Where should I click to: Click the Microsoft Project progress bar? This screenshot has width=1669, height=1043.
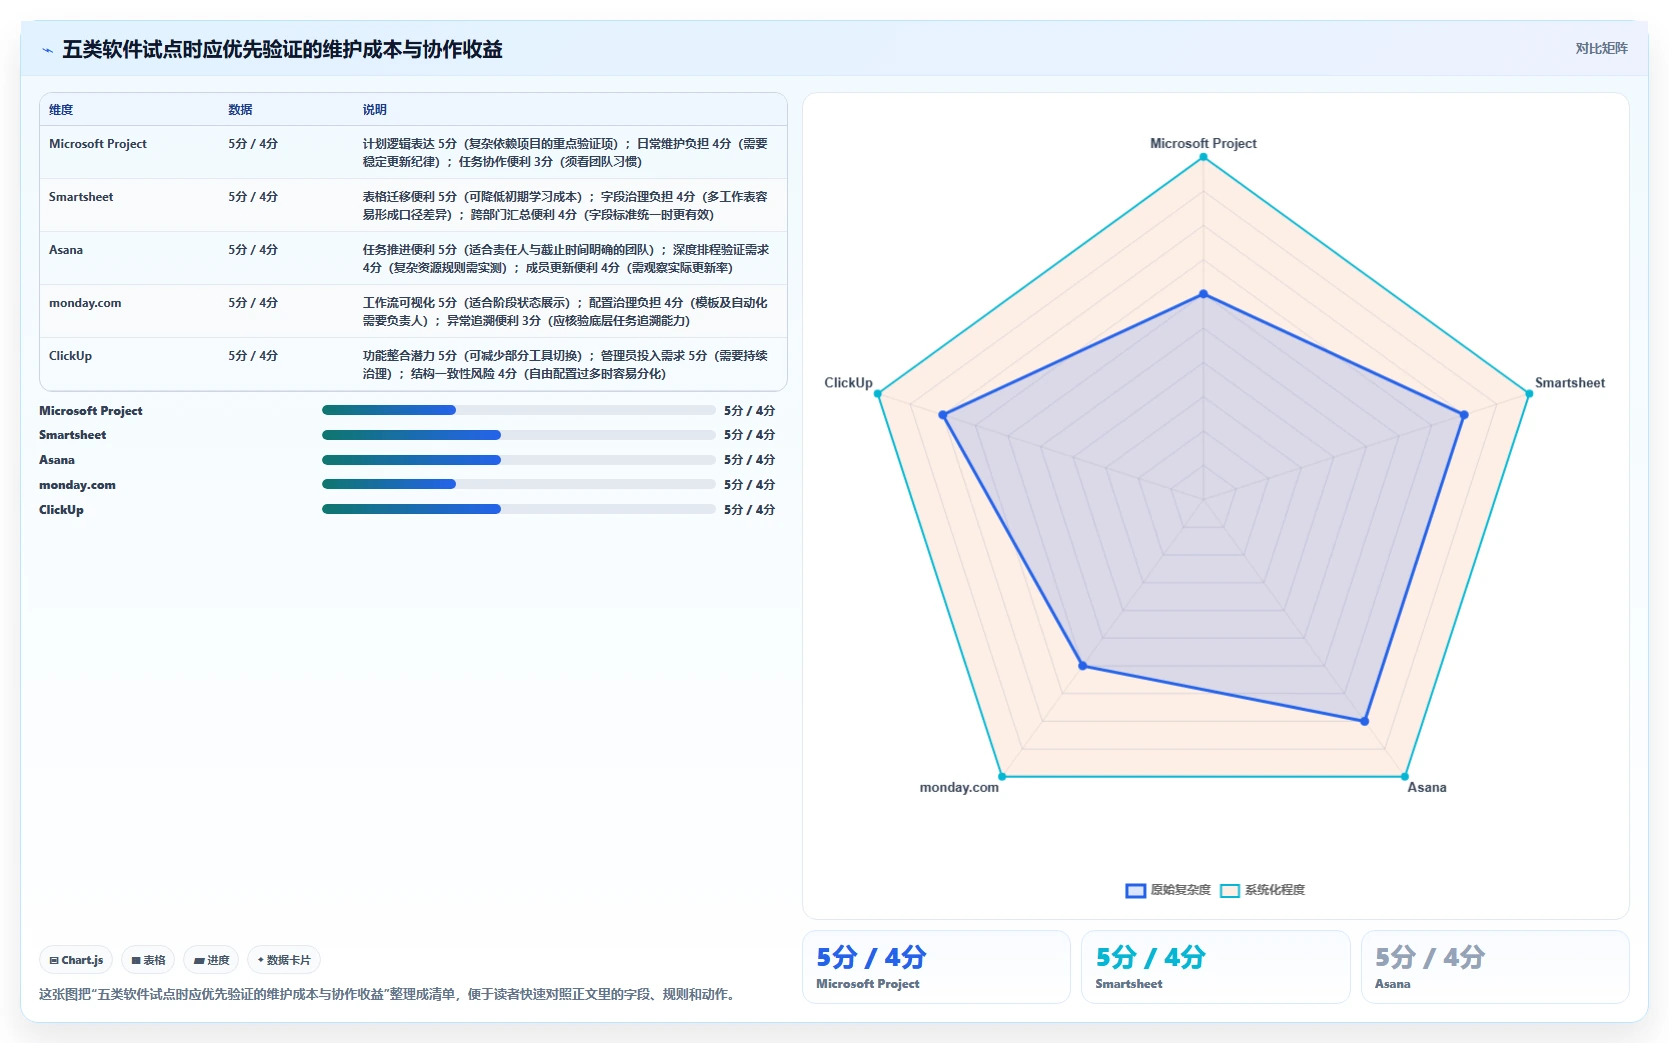pyautogui.click(x=518, y=410)
